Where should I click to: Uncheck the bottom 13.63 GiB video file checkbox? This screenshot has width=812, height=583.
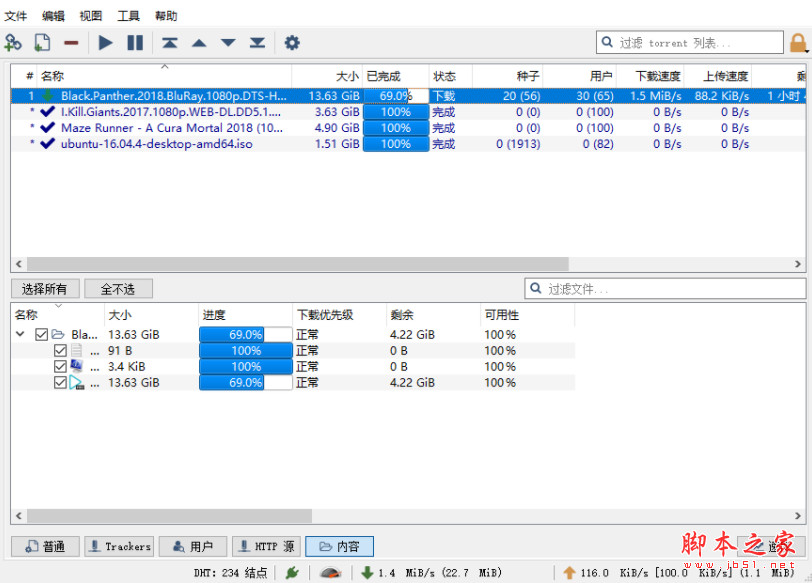(60, 383)
